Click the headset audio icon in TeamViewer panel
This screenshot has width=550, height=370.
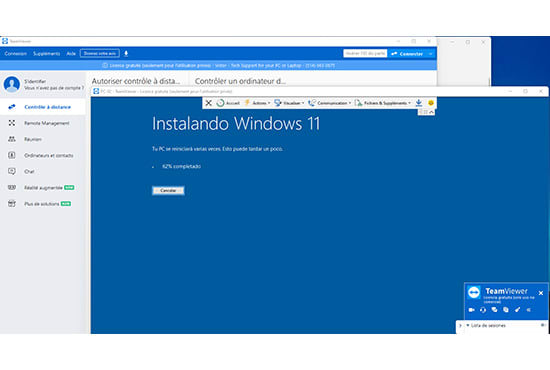coord(483,310)
